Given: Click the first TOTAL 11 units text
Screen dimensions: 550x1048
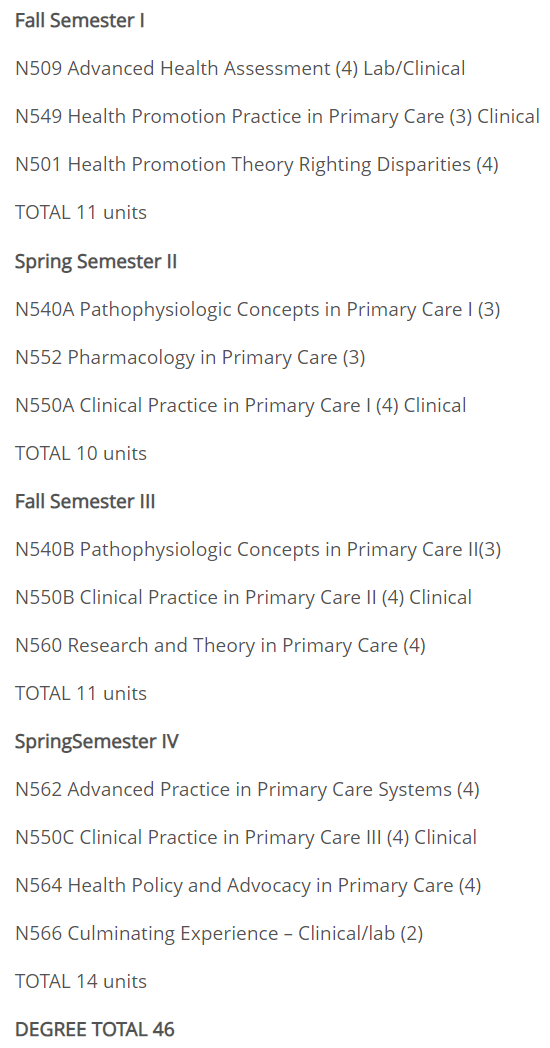Looking at the screenshot, I should [81, 213].
